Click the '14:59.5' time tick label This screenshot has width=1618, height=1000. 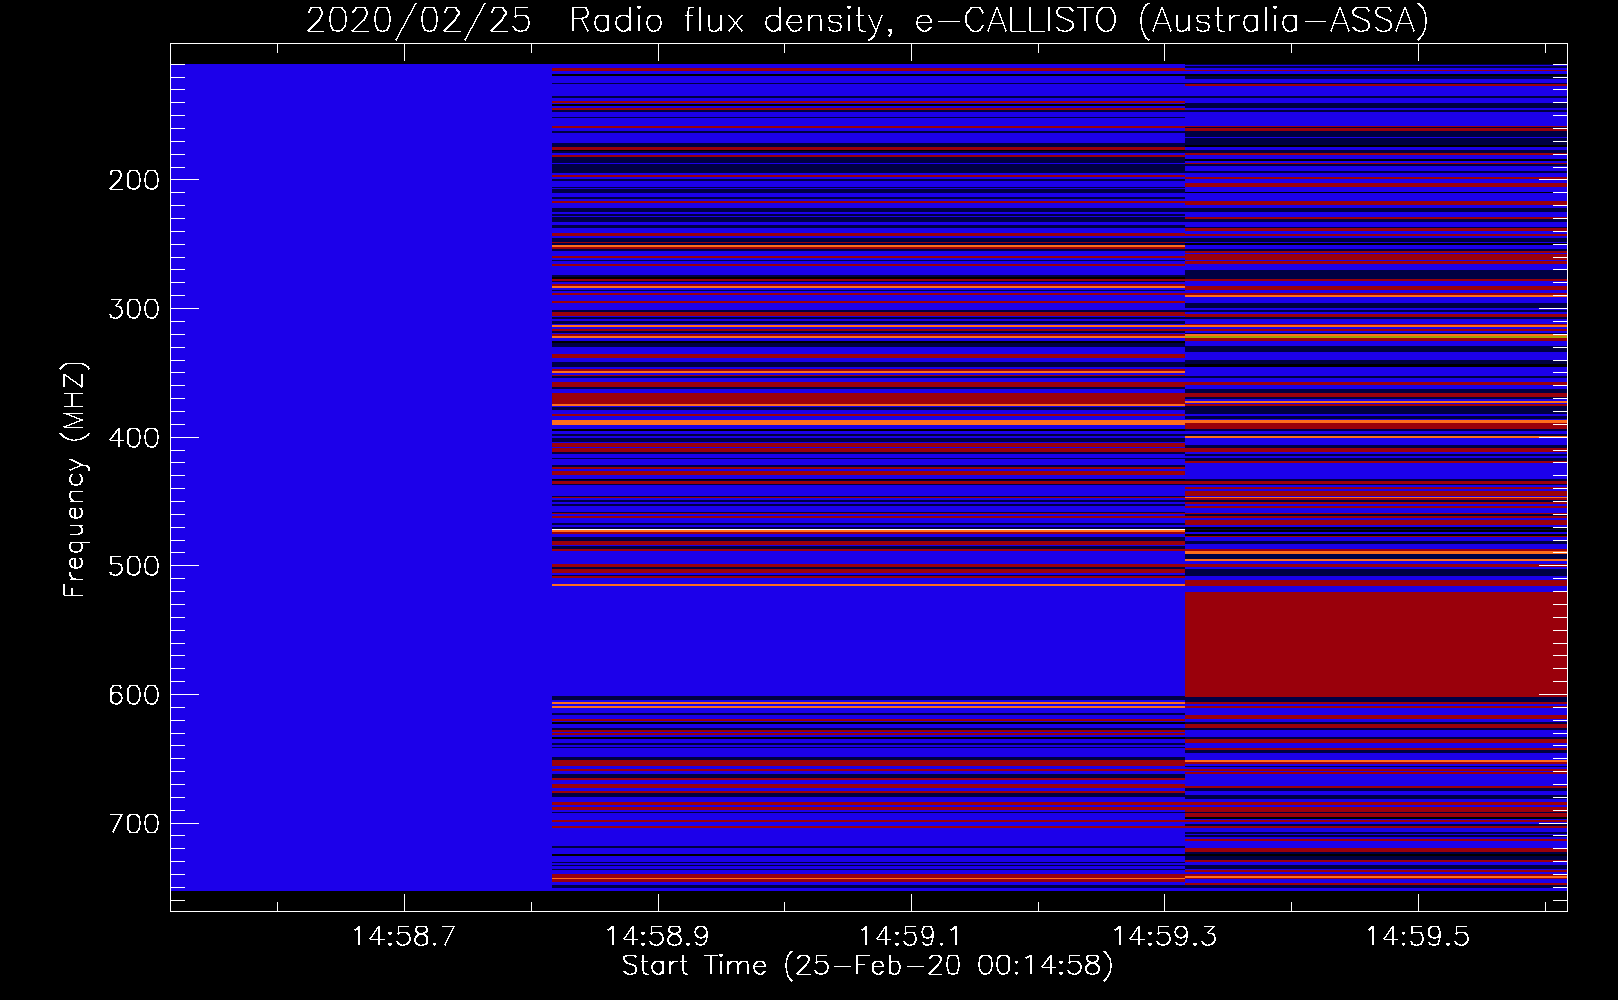[1418, 937]
